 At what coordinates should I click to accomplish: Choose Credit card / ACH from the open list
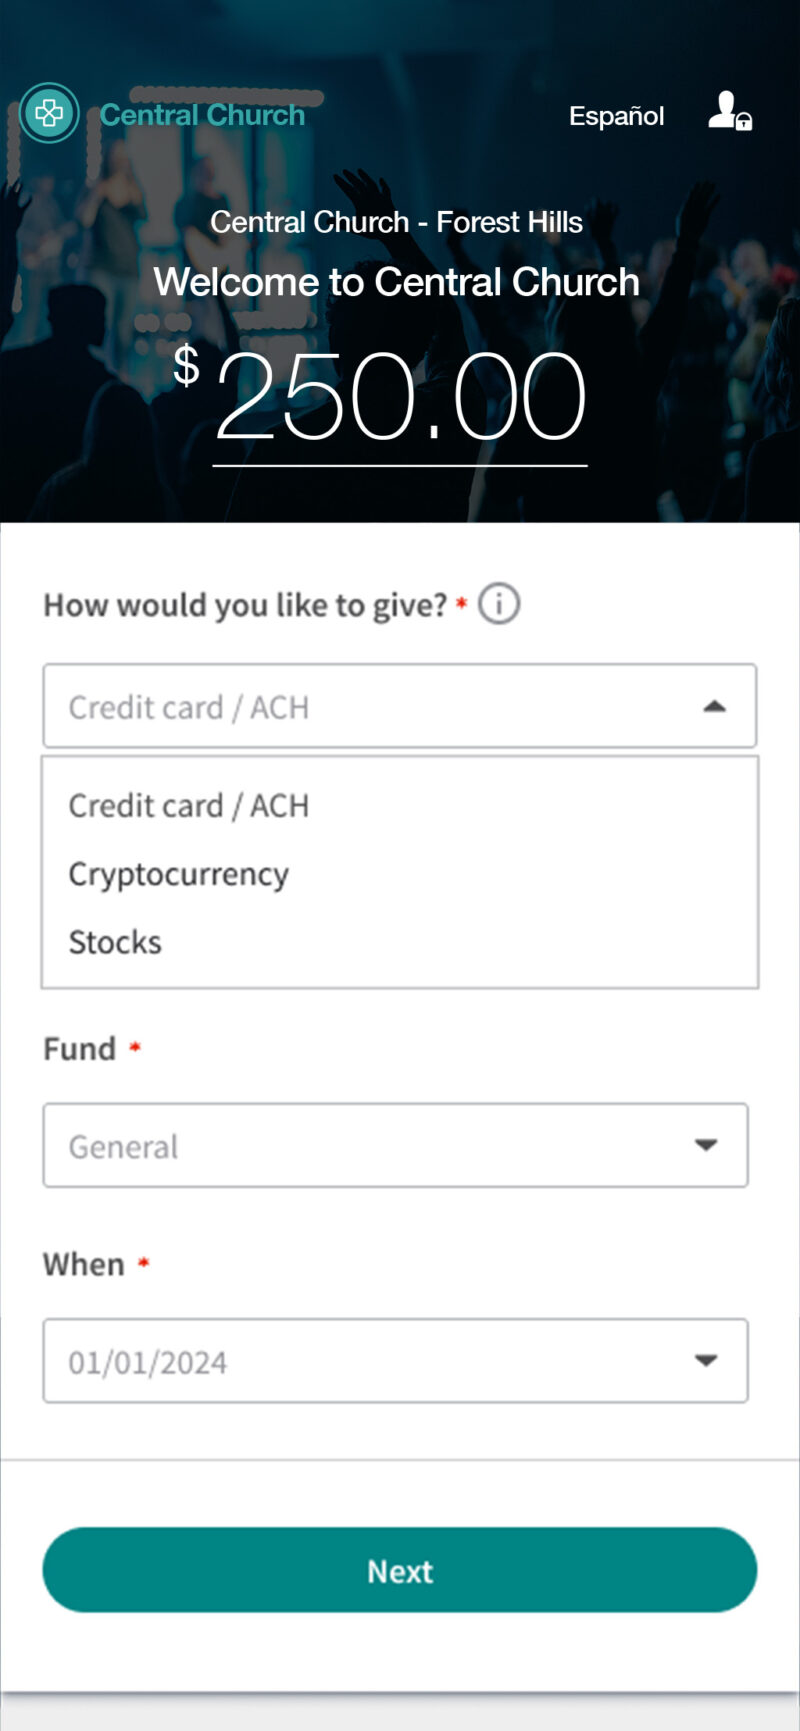pos(188,805)
